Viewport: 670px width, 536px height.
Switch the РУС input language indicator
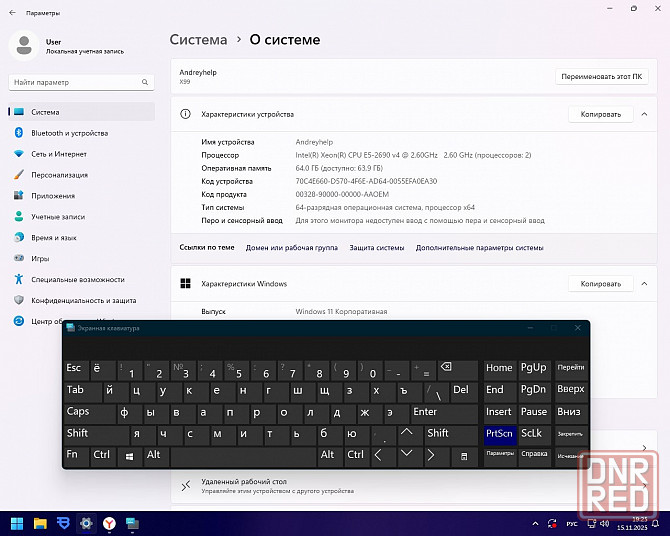tap(572, 524)
